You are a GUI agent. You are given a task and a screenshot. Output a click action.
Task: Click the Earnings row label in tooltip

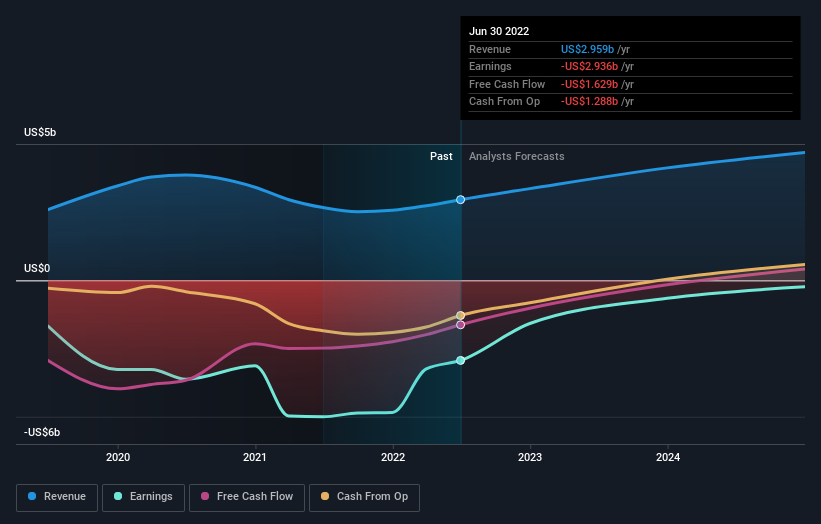pyautogui.click(x=490, y=66)
